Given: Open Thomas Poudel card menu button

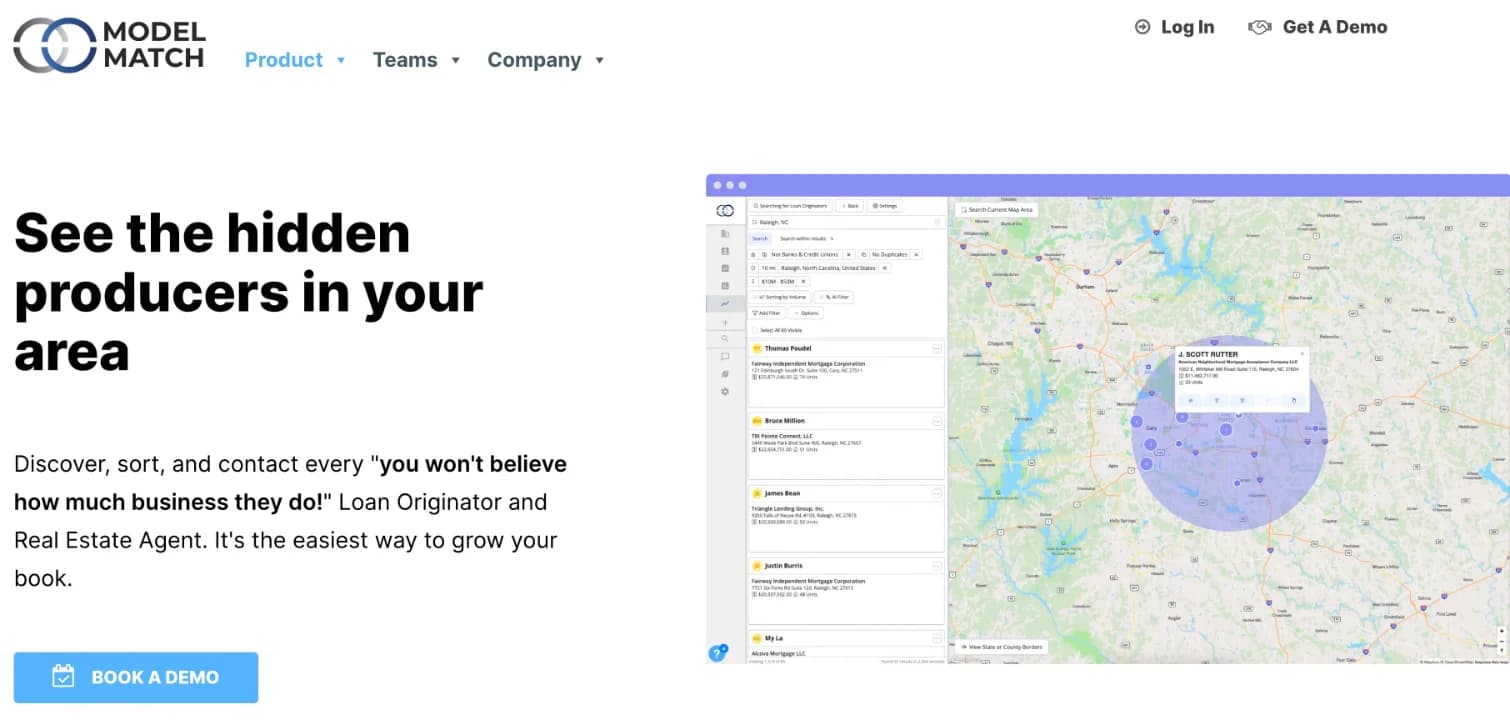Looking at the screenshot, I should [937, 349].
